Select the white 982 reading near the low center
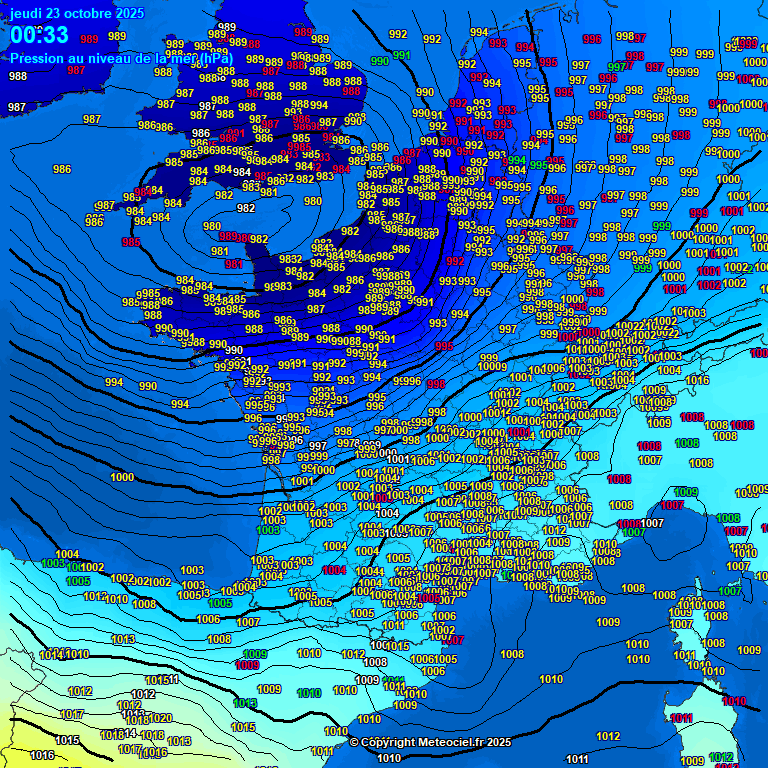Viewport: 768px width, 768px height. point(246,208)
